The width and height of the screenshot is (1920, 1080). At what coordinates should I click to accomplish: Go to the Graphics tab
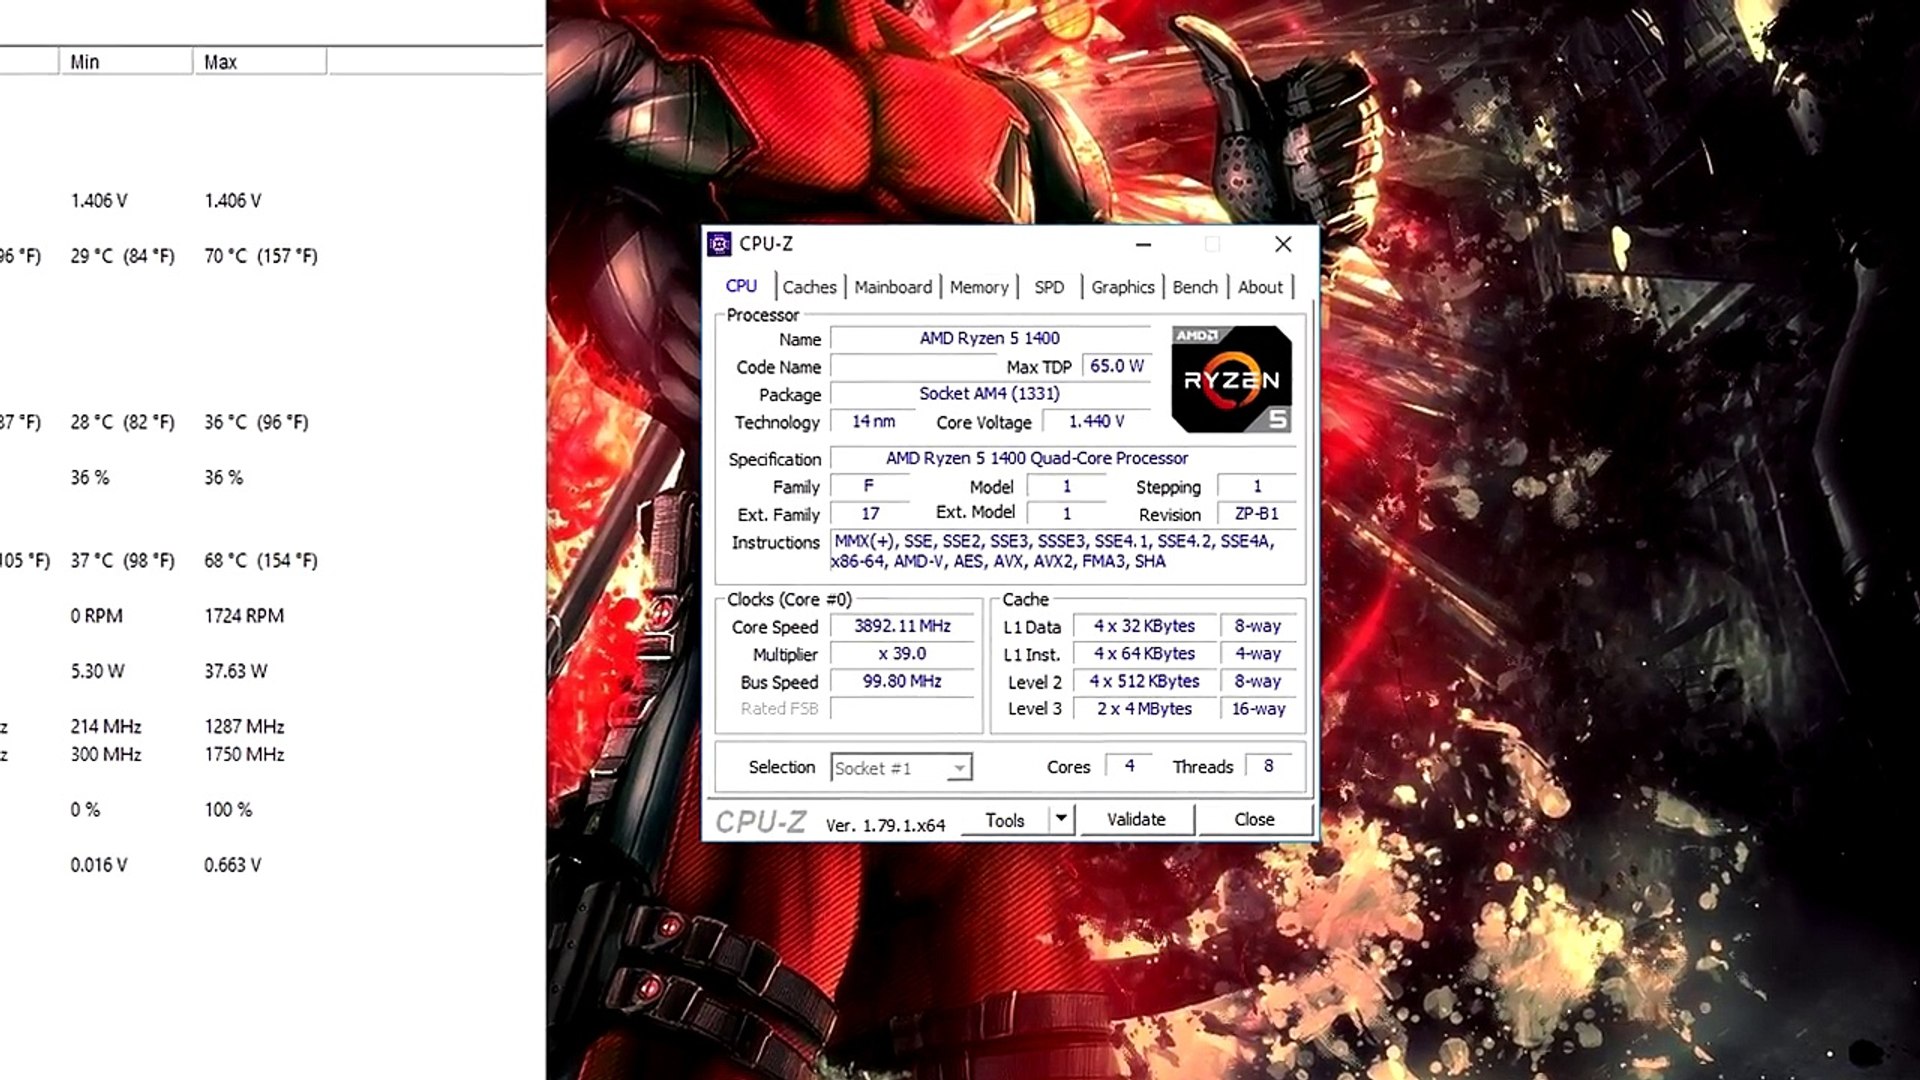tap(1122, 287)
